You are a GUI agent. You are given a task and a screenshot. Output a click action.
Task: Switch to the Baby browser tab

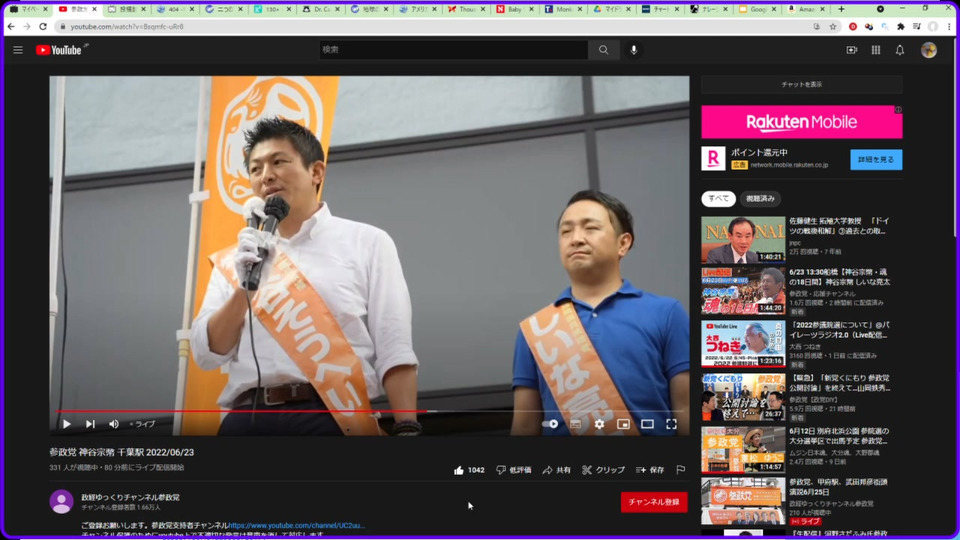pyautogui.click(x=516, y=9)
